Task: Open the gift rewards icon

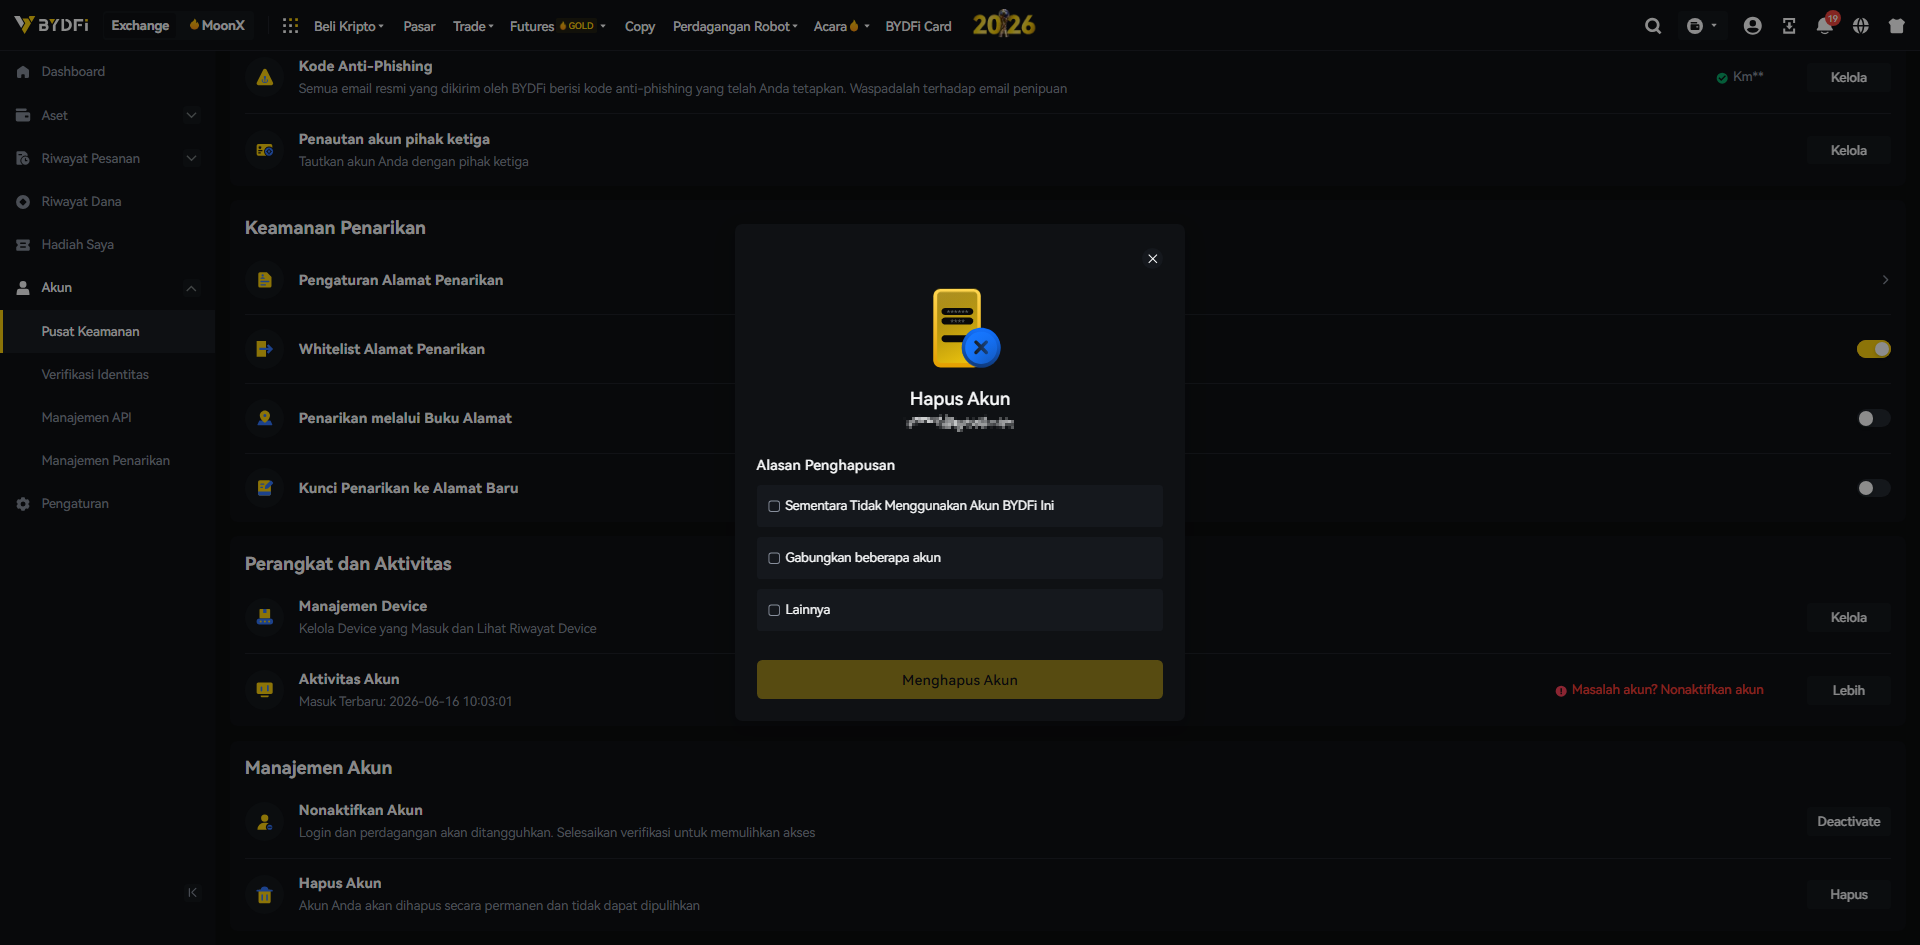Action: (x=1896, y=26)
